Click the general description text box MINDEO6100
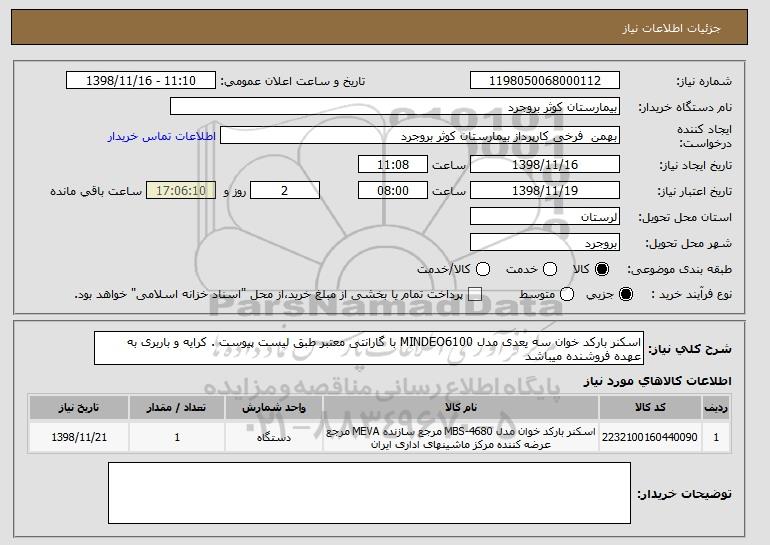Screen dimensions: 770x545 369,348
